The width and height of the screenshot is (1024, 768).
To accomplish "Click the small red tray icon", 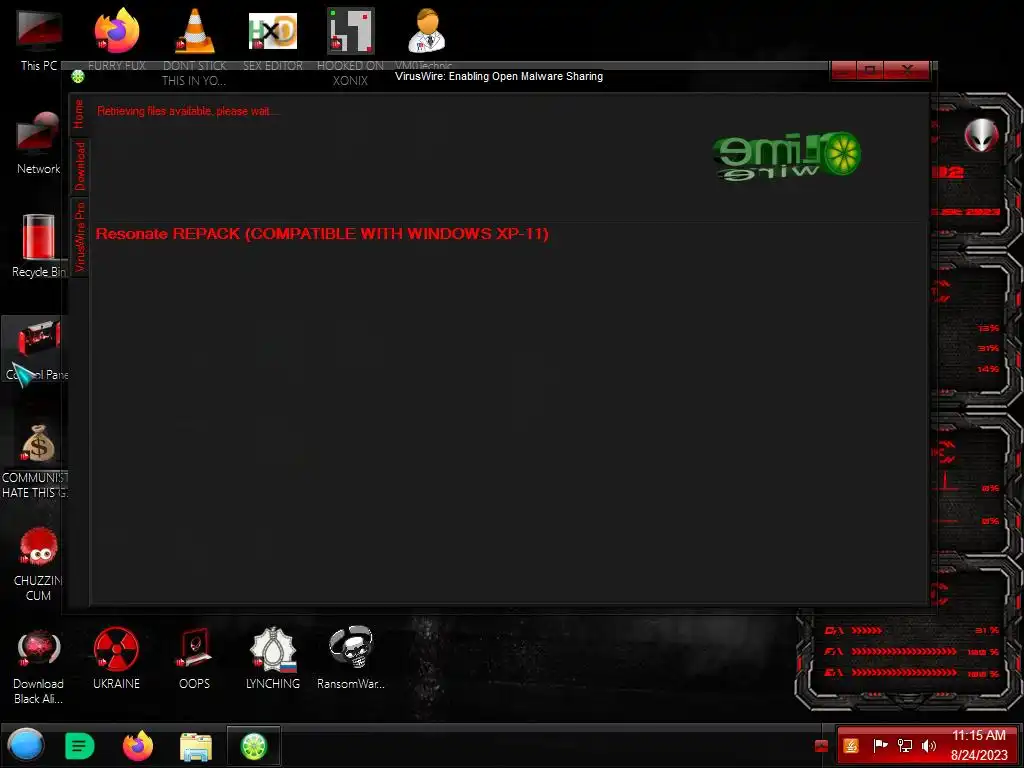I will (x=822, y=746).
